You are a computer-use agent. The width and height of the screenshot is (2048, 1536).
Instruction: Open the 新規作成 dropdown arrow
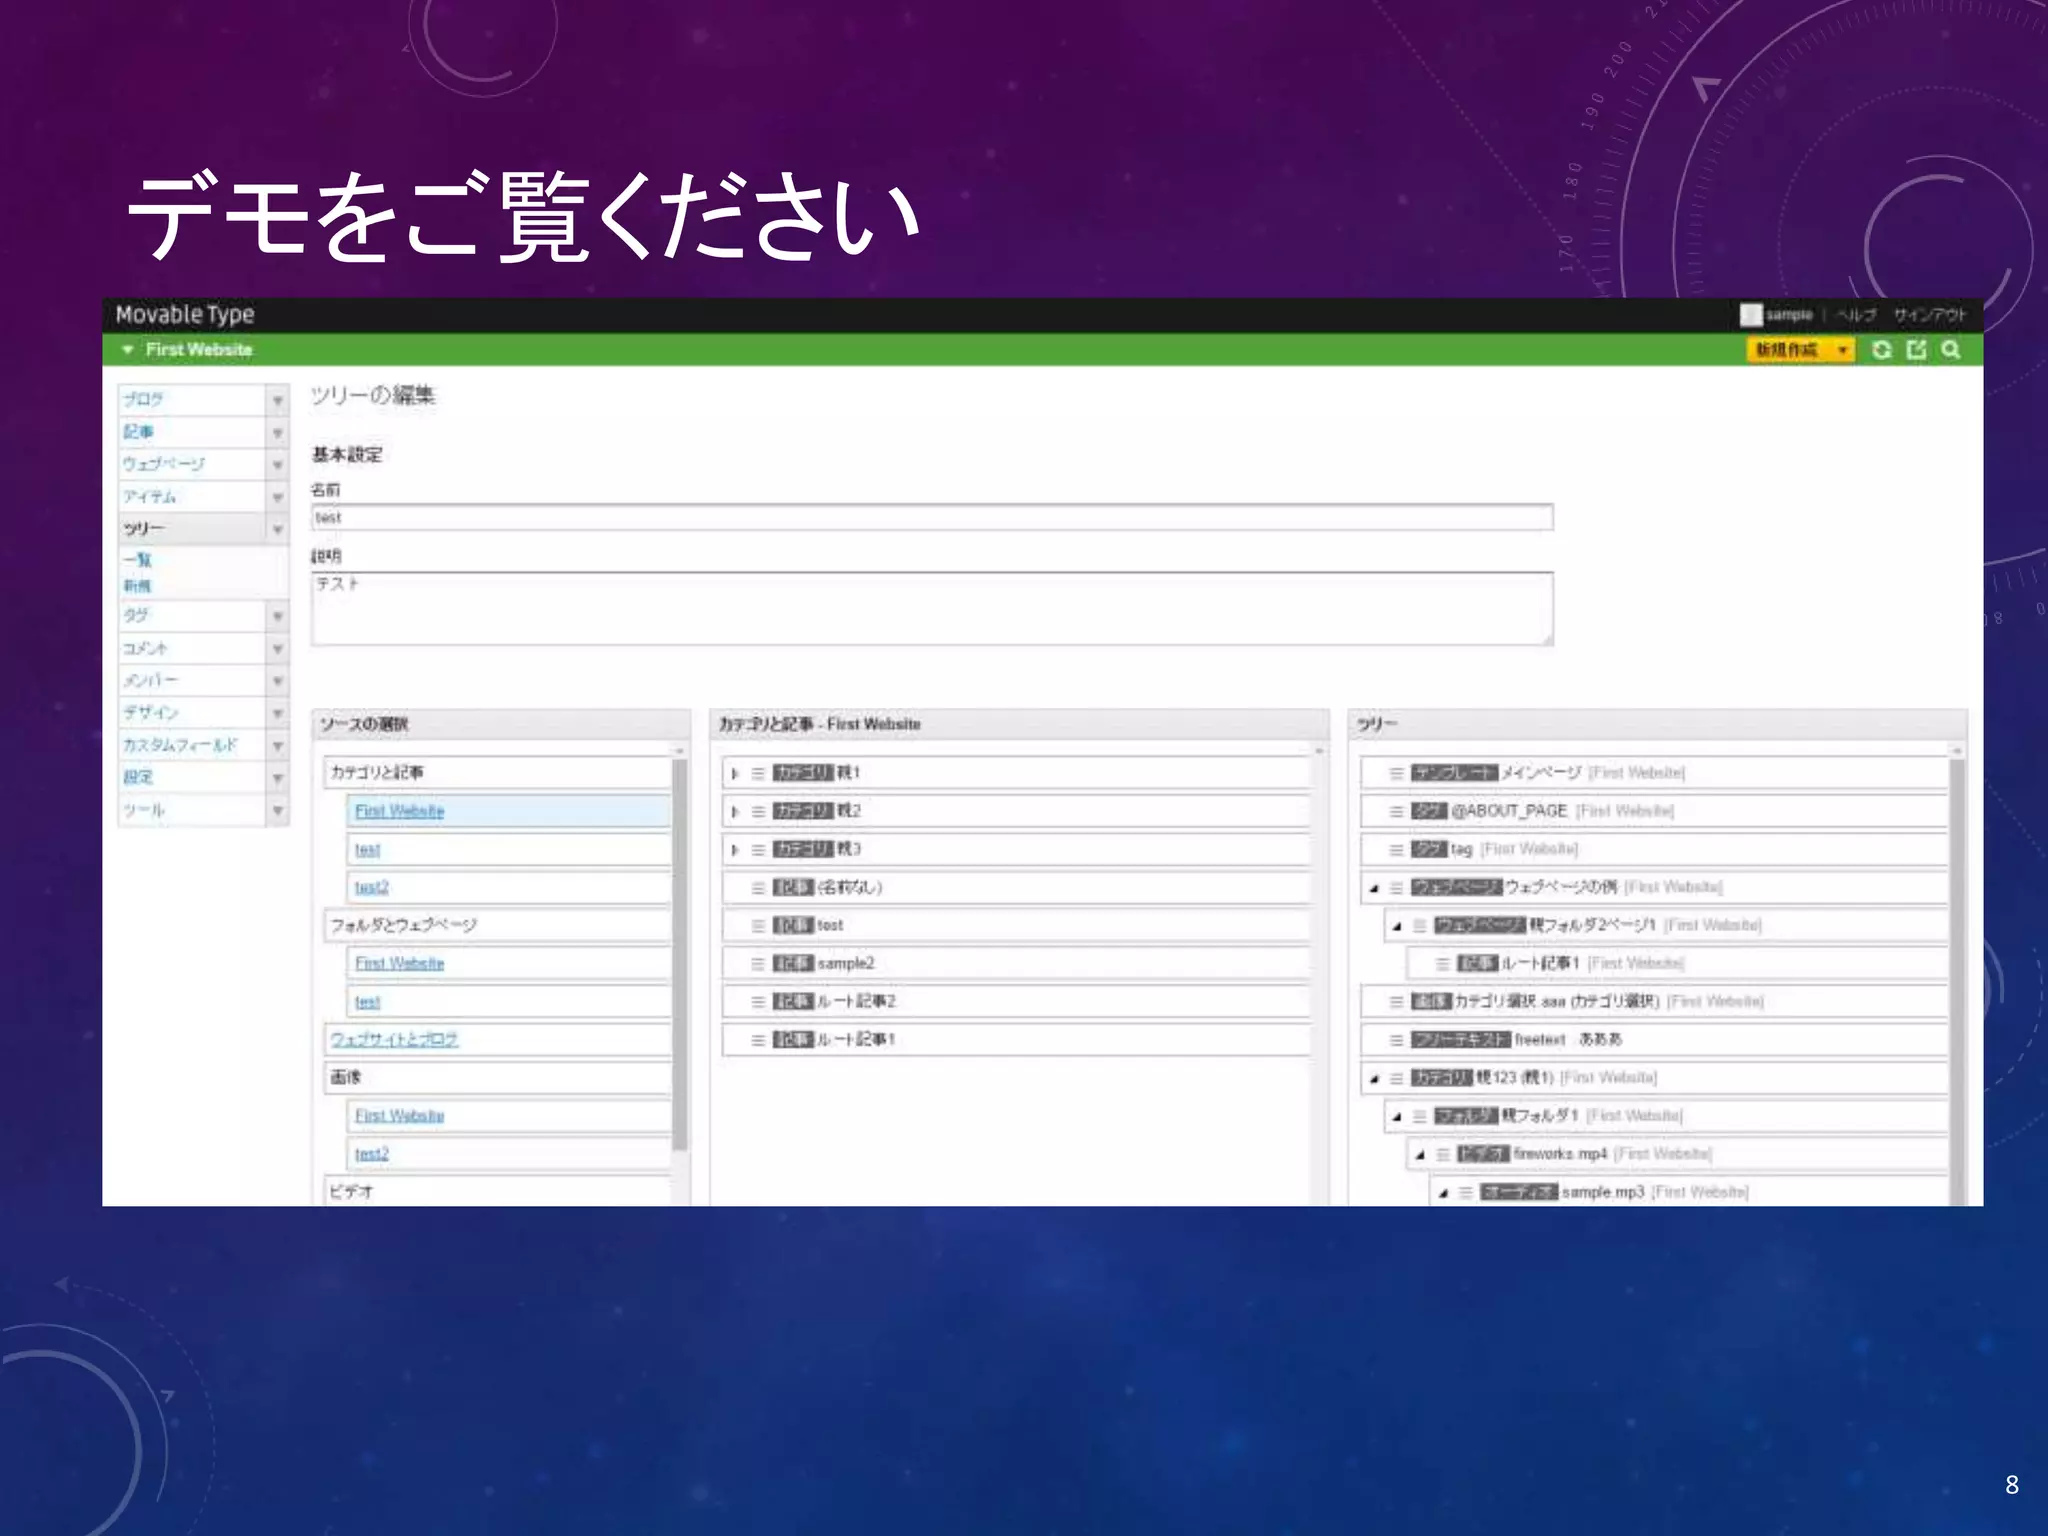pyautogui.click(x=1842, y=349)
